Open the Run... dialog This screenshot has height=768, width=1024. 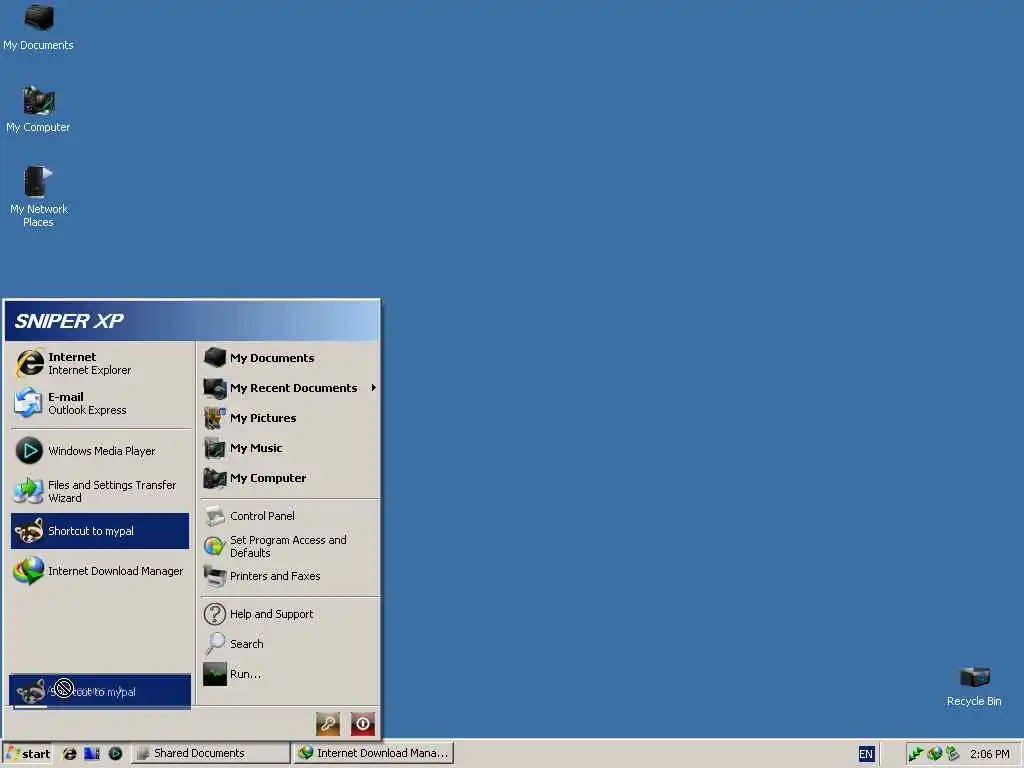click(x=290, y=674)
